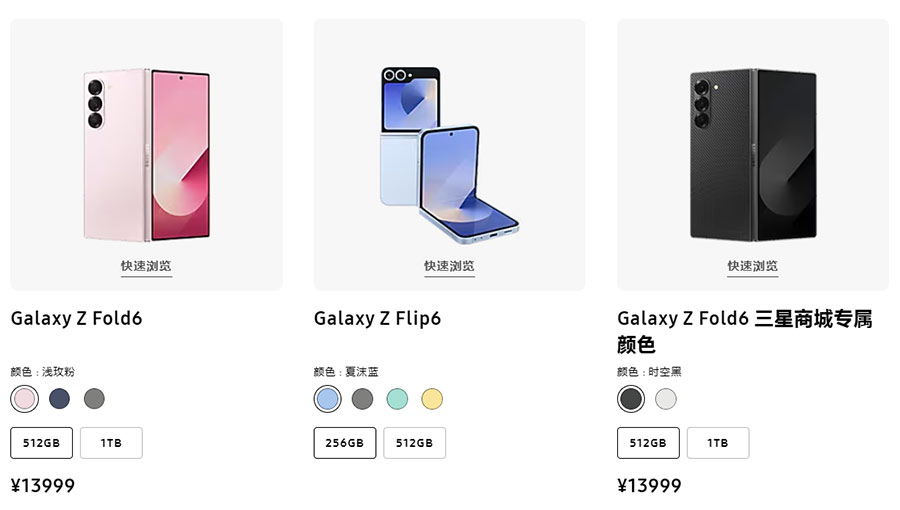Select the white swatch for Fold6 exclusive edition

(x=666, y=399)
